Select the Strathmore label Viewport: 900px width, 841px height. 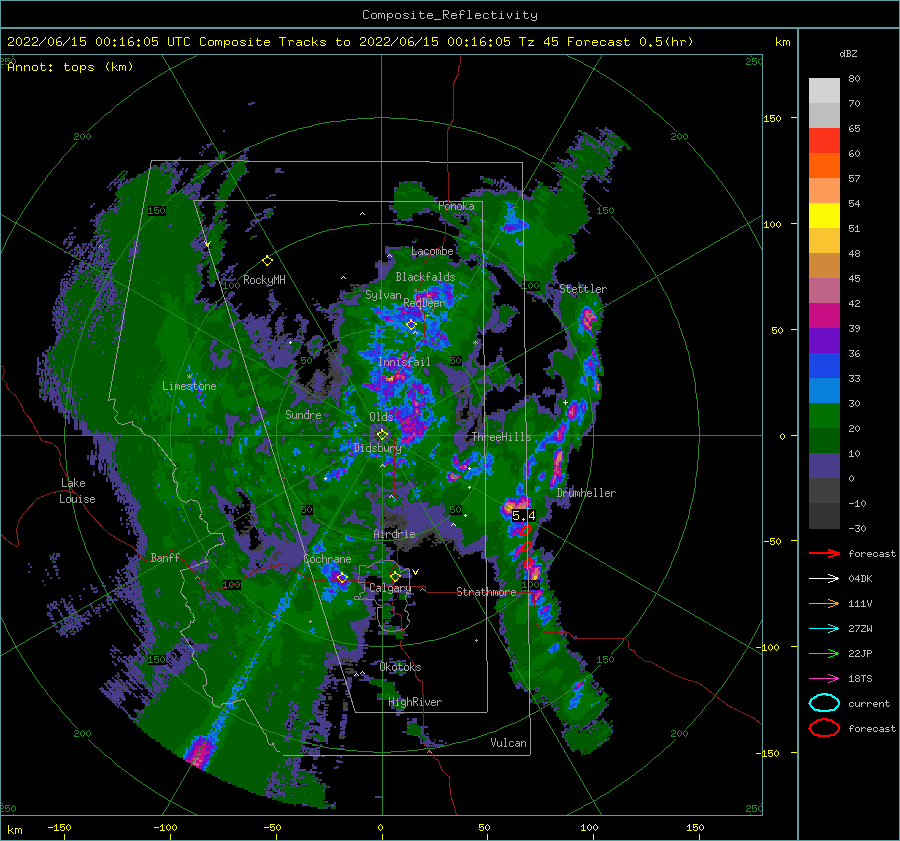pos(486,592)
